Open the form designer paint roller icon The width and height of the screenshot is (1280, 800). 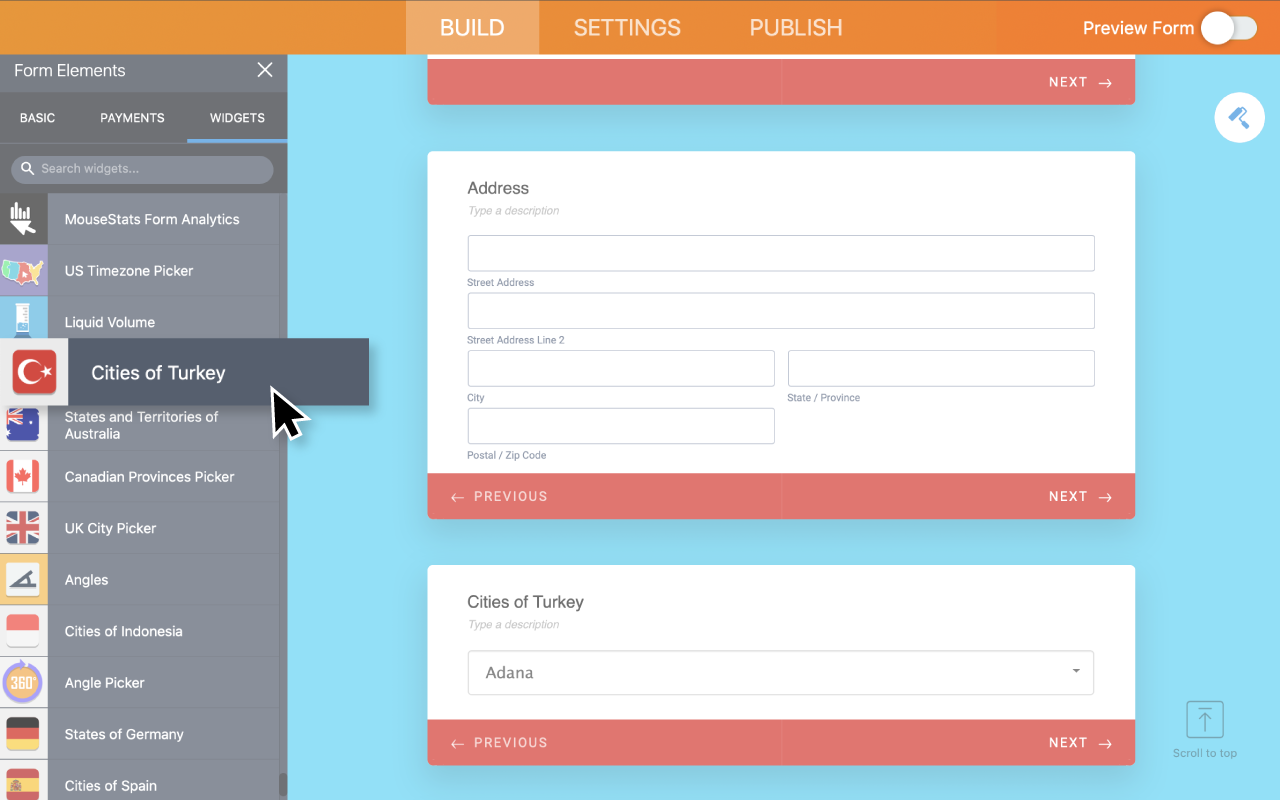[1239, 117]
